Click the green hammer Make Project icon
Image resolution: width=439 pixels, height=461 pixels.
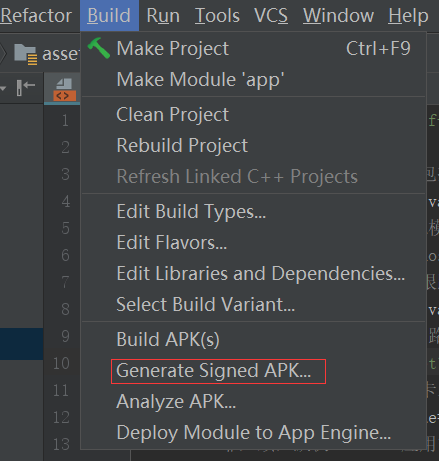pos(99,48)
